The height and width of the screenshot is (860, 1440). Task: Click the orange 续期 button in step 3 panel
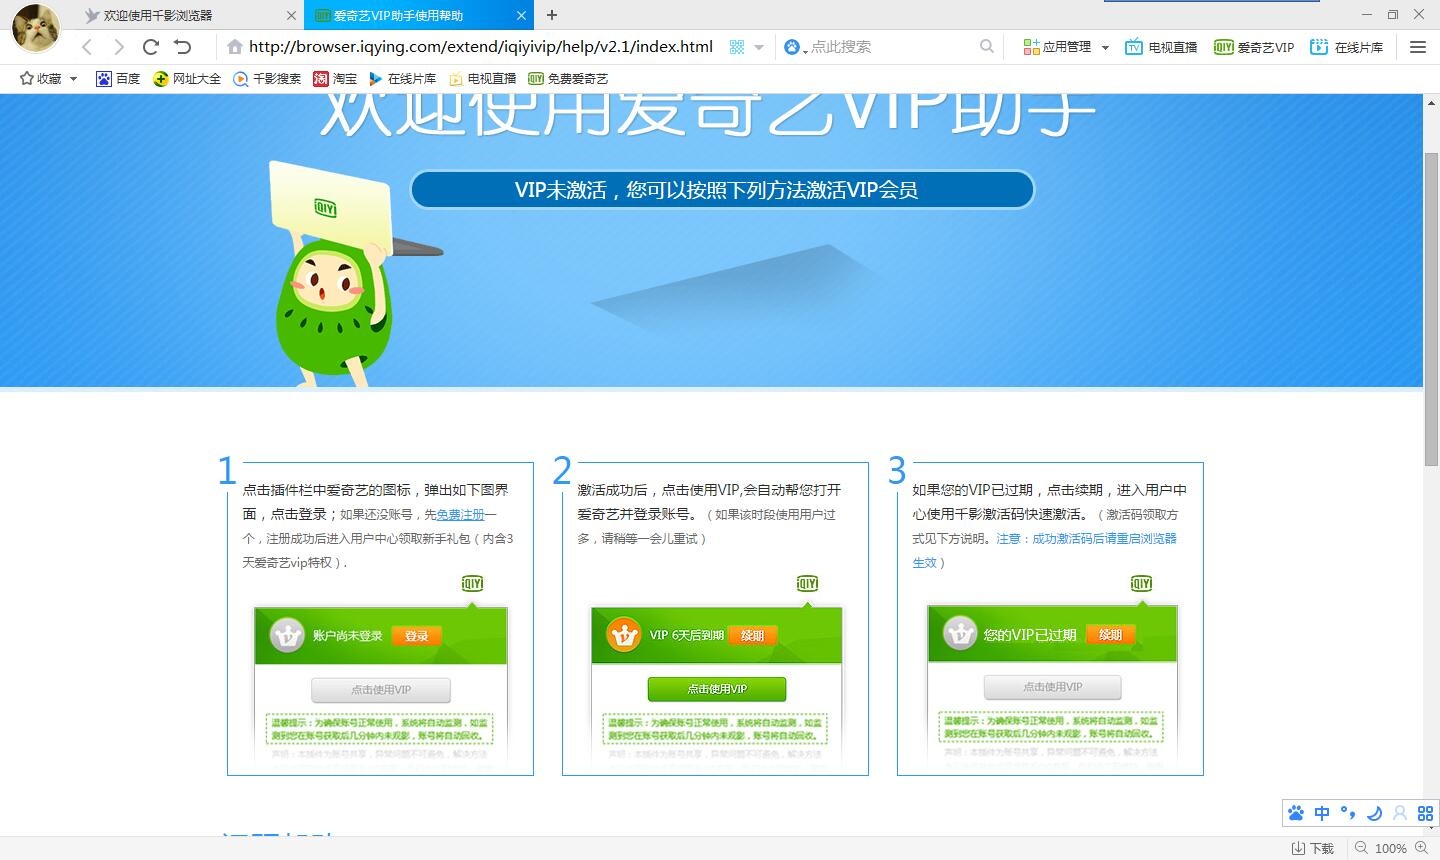1110,635
